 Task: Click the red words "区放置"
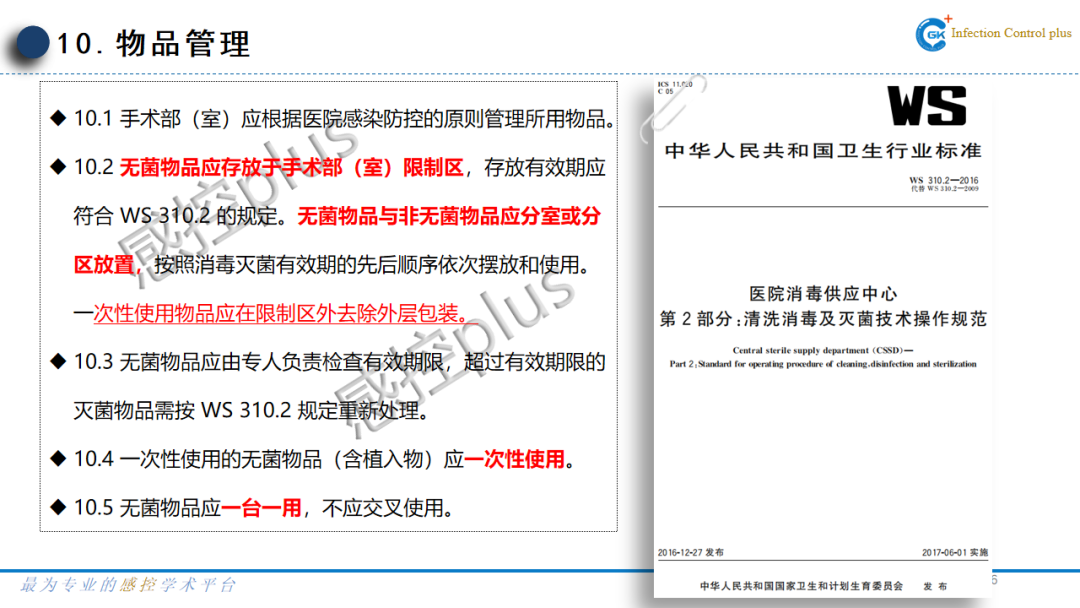click(104, 264)
